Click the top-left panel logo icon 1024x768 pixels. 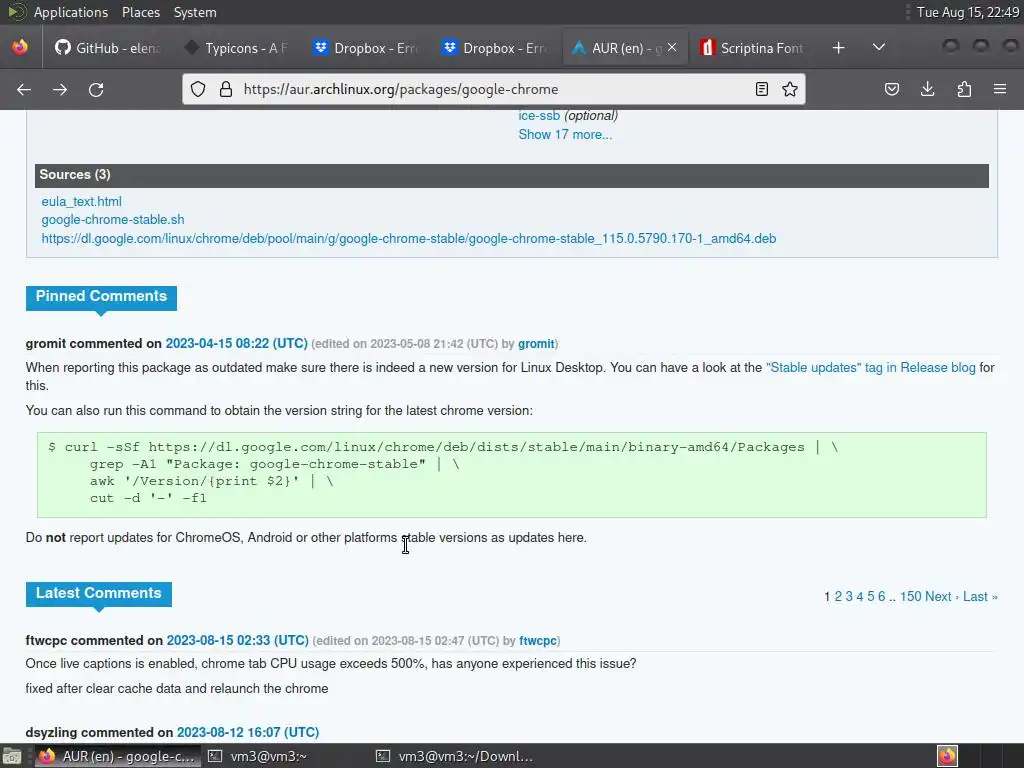[16, 12]
